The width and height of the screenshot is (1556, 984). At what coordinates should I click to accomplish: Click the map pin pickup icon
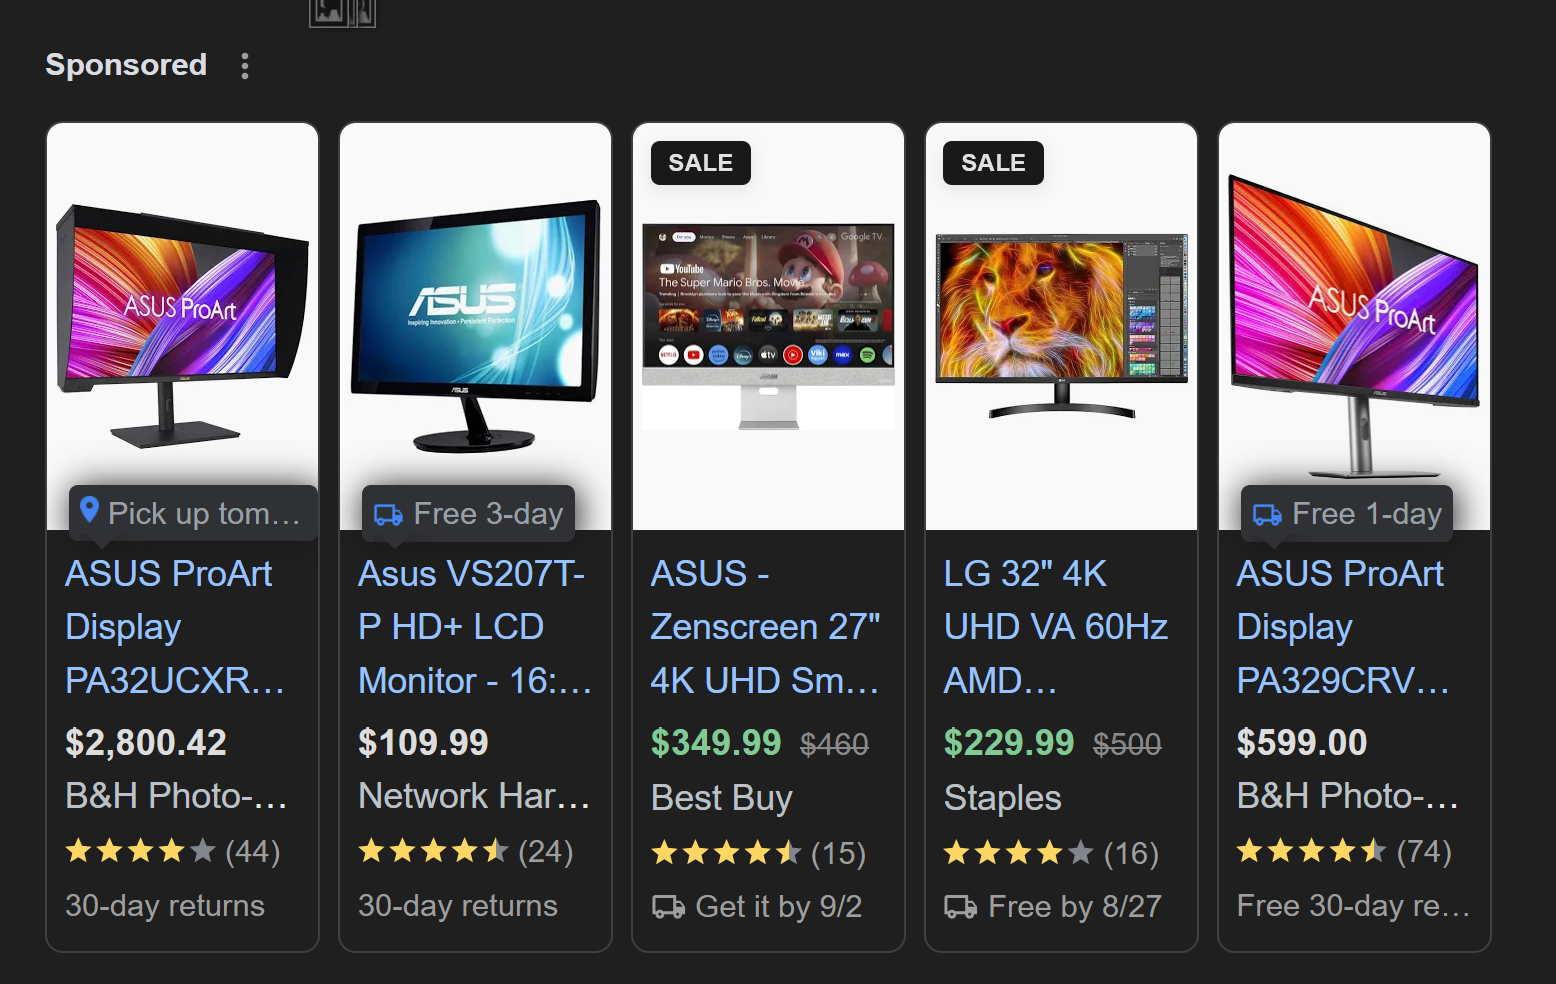point(89,511)
